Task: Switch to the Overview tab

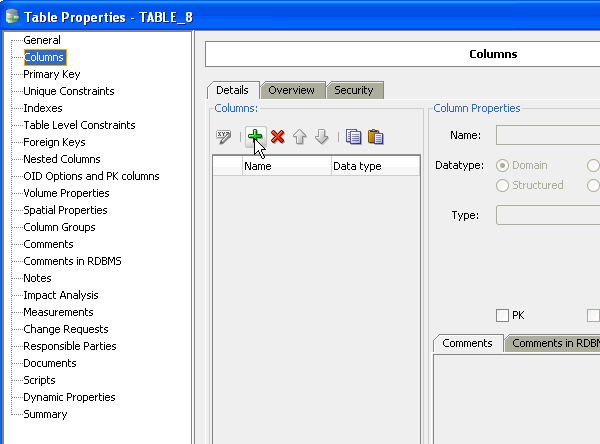Action: tap(292, 90)
